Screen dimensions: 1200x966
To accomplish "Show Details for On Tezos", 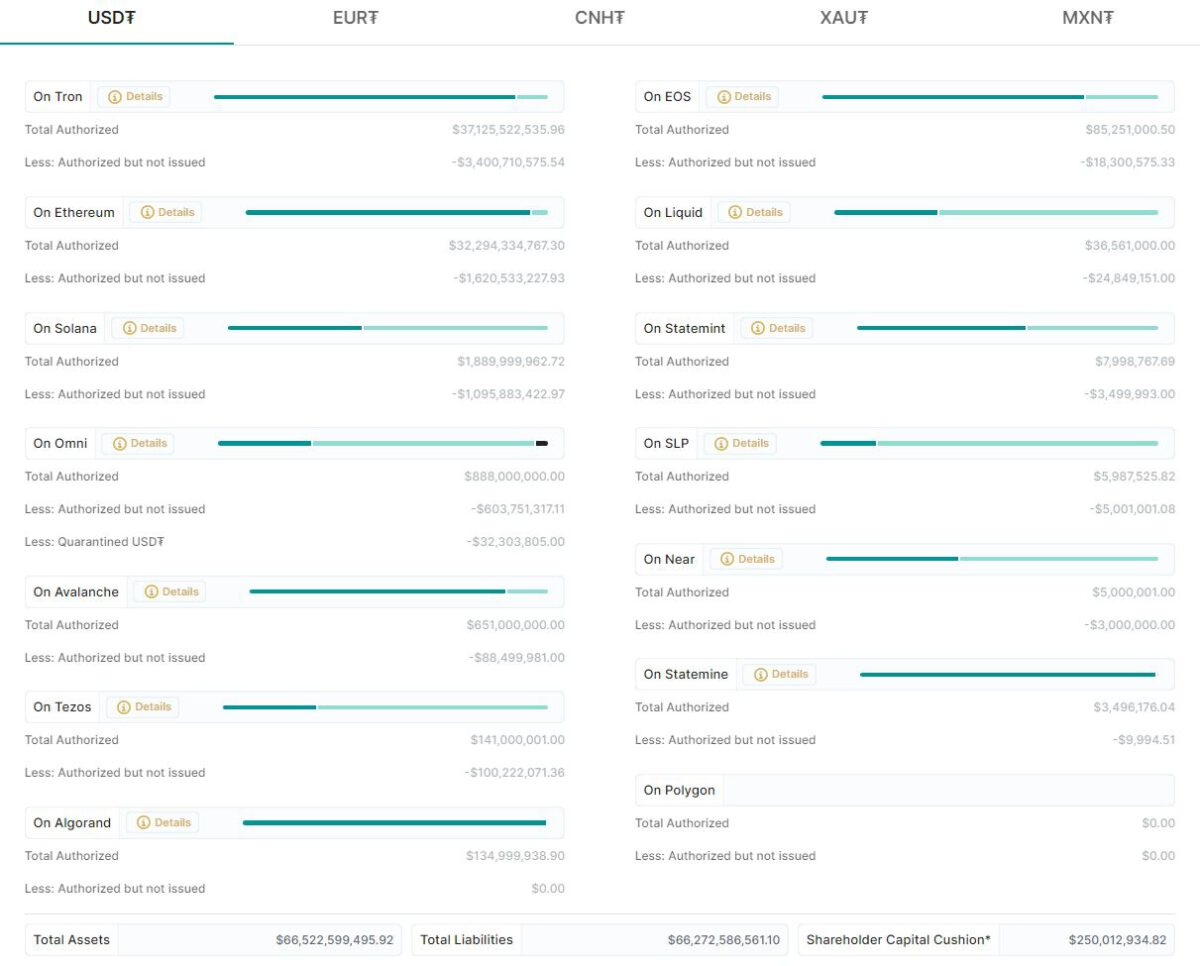I will pos(142,707).
